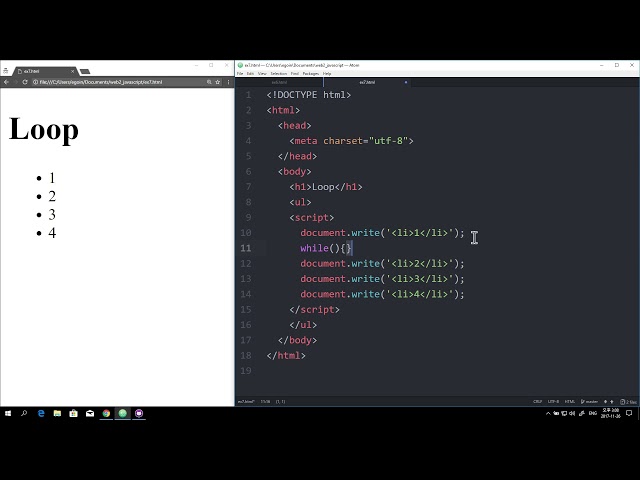Click the '<h1>Loop</h1>' code line
The height and width of the screenshot is (480, 640).
point(326,187)
